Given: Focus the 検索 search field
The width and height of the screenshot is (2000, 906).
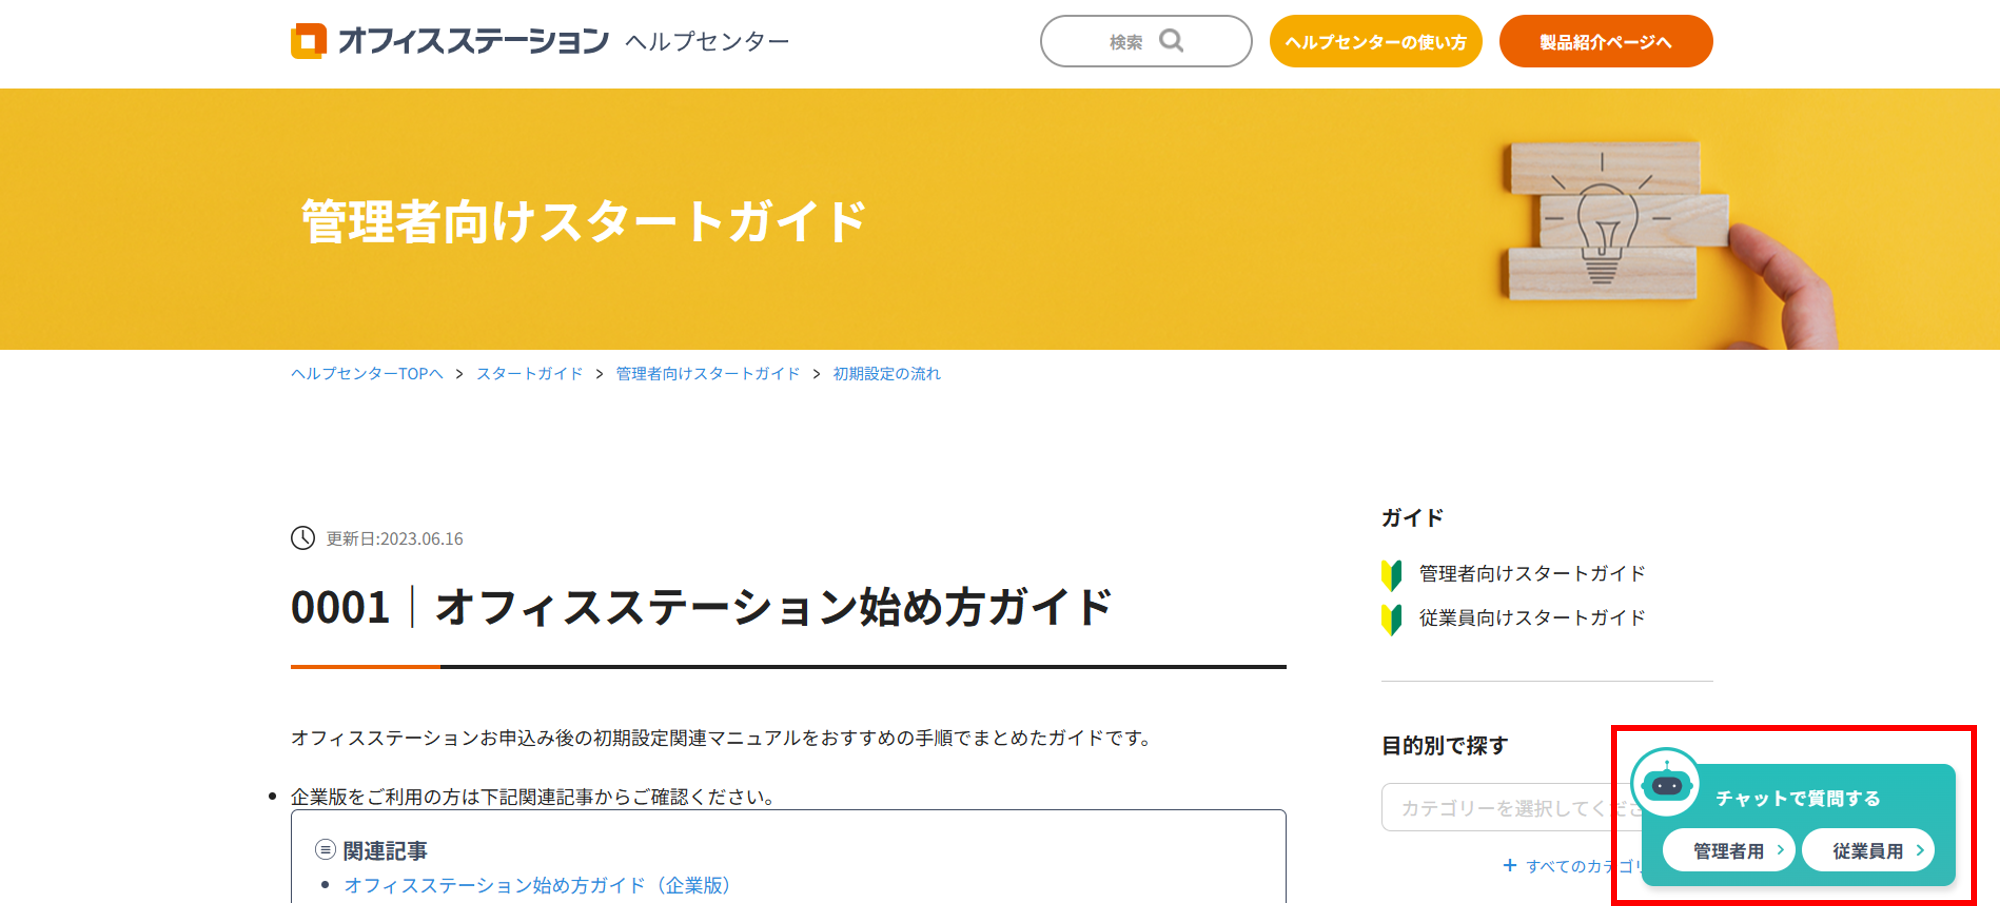Looking at the screenshot, I should coord(1146,41).
